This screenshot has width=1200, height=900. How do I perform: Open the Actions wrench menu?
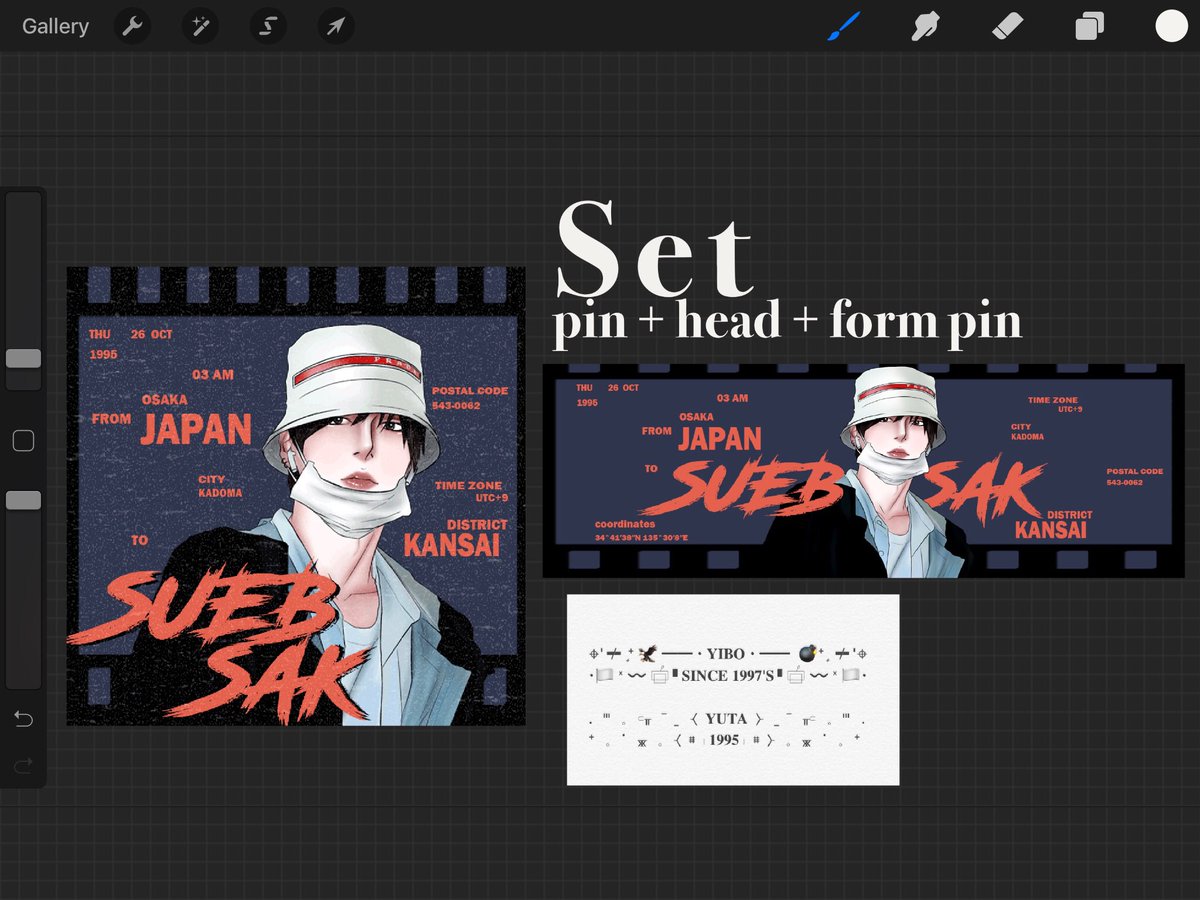[132, 26]
